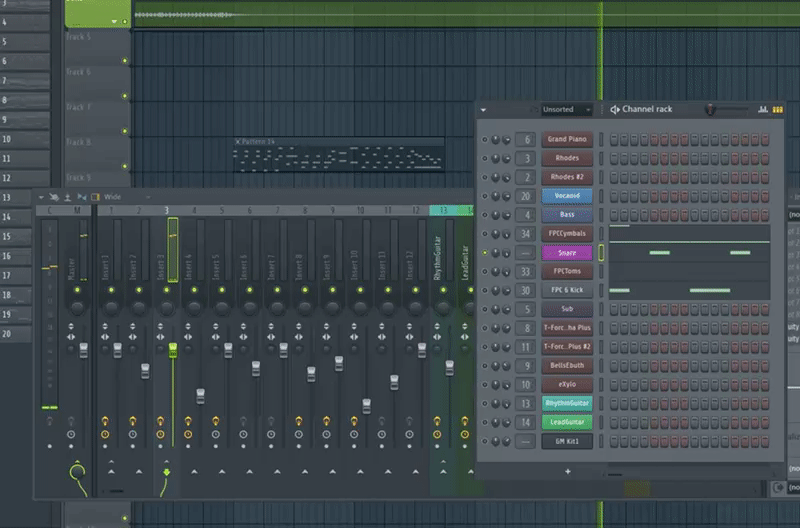
Task: Open the Unsorted channel filter dropdown
Action: (566, 109)
